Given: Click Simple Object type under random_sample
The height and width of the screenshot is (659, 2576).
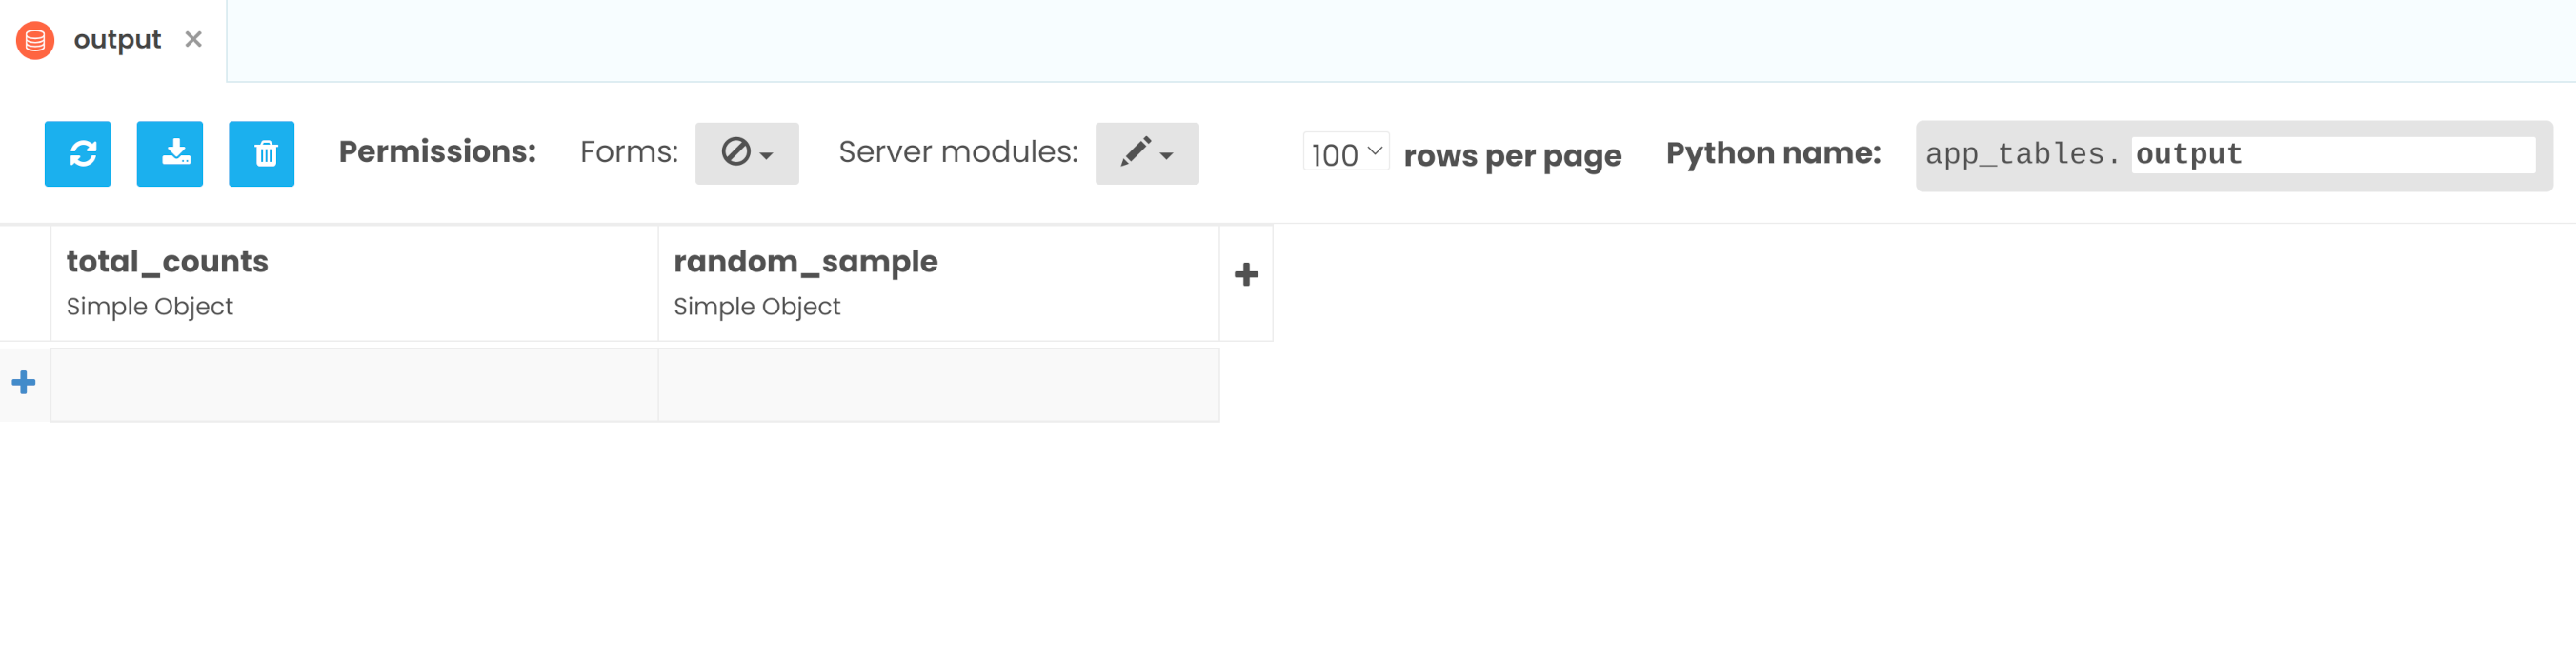Looking at the screenshot, I should coord(757,307).
